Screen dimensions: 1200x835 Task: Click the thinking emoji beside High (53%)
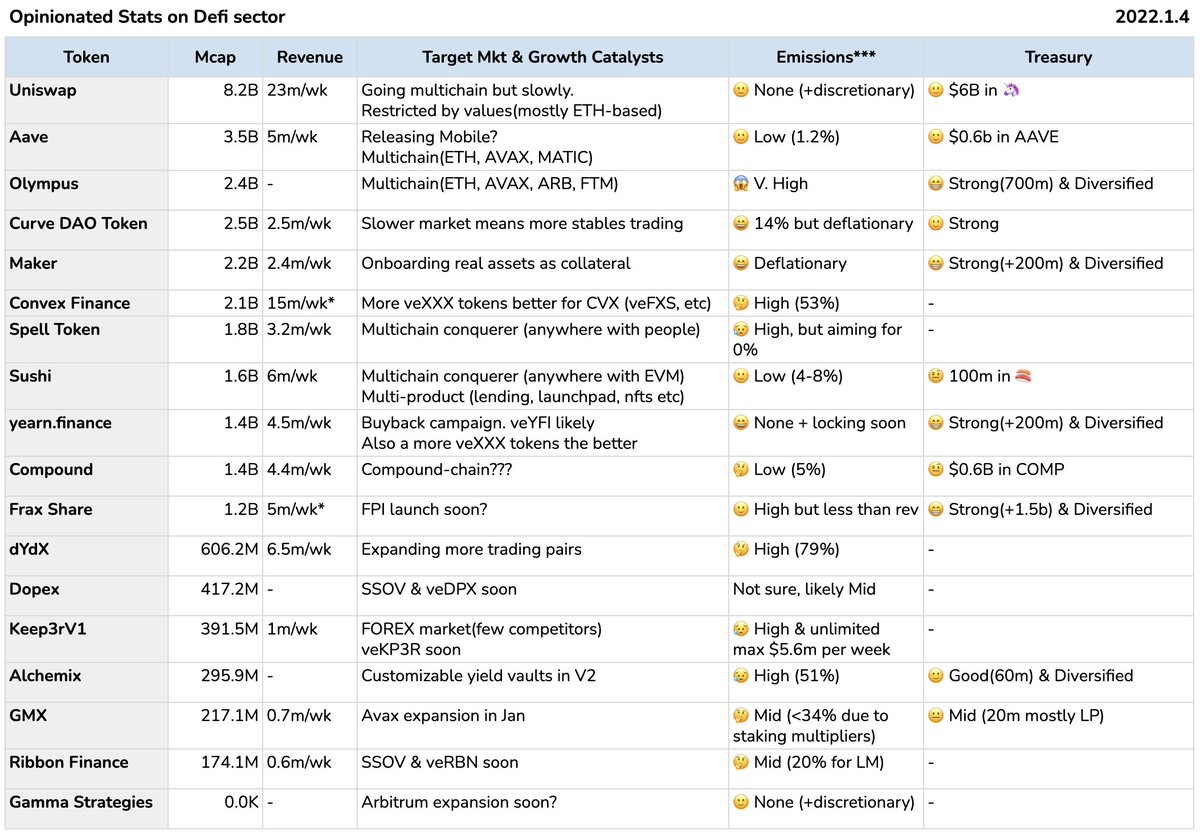click(x=741, y=303)
